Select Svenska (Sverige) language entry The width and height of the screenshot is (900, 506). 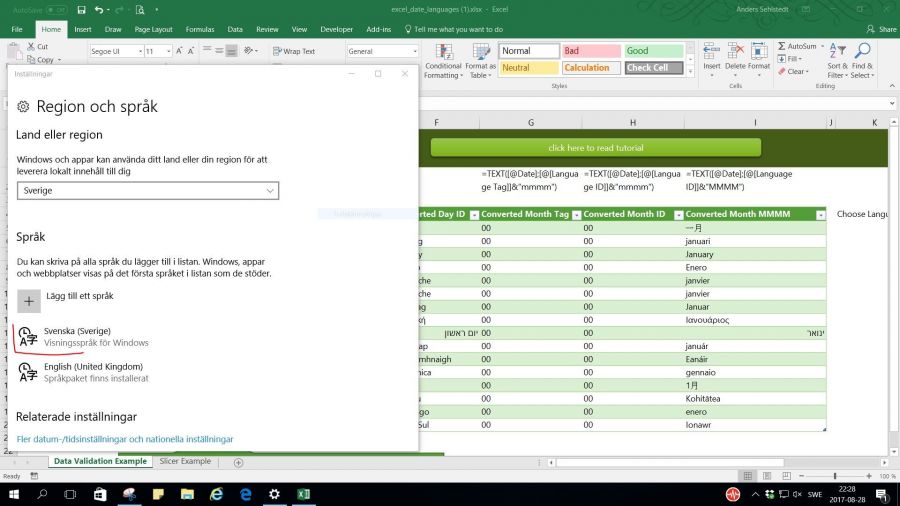coord(83,337)
